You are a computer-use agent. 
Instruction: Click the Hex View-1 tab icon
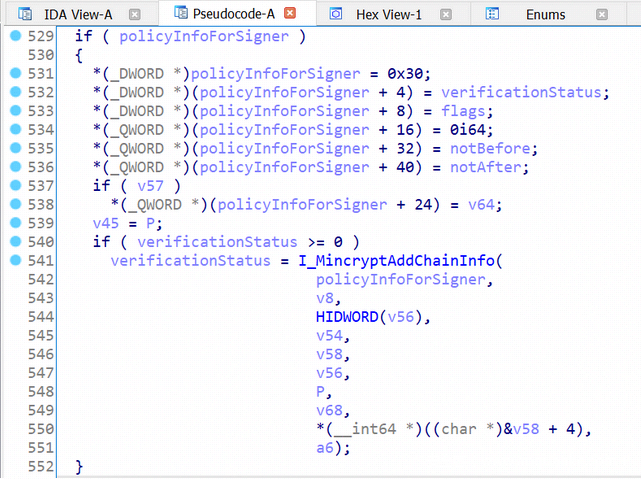click(x=336, y=14)
